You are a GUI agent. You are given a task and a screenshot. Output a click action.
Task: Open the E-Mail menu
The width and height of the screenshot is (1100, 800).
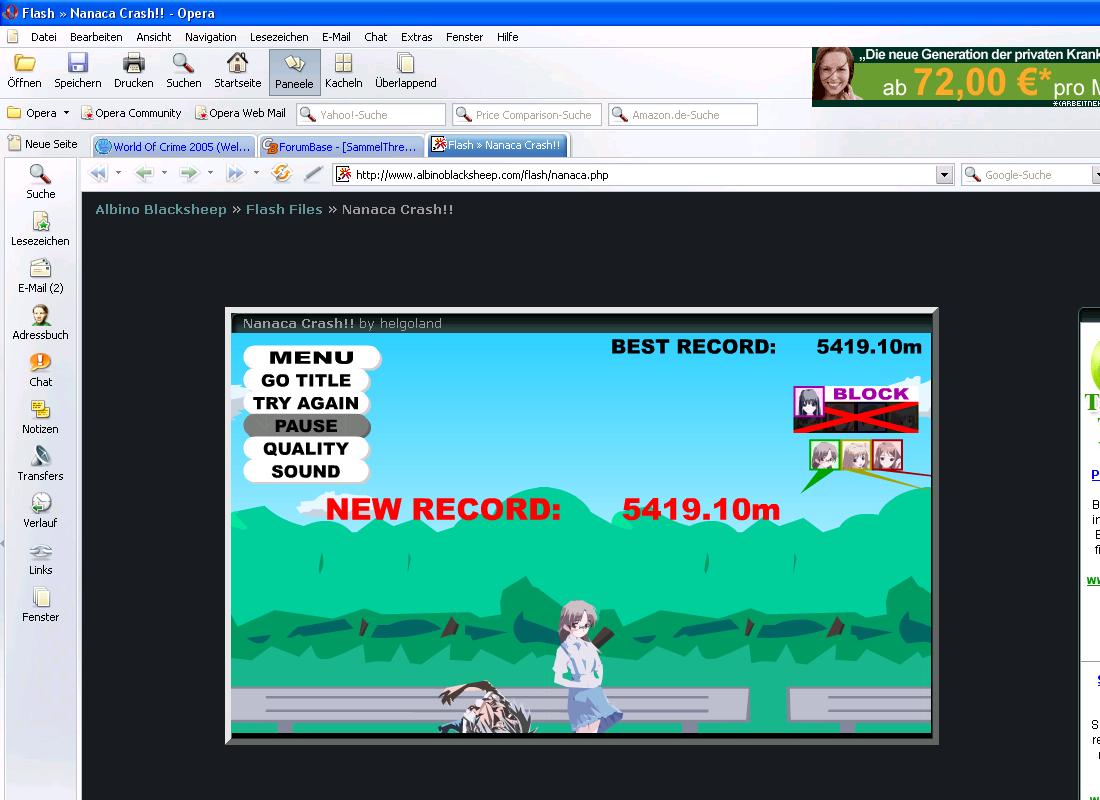click(336, 37)
